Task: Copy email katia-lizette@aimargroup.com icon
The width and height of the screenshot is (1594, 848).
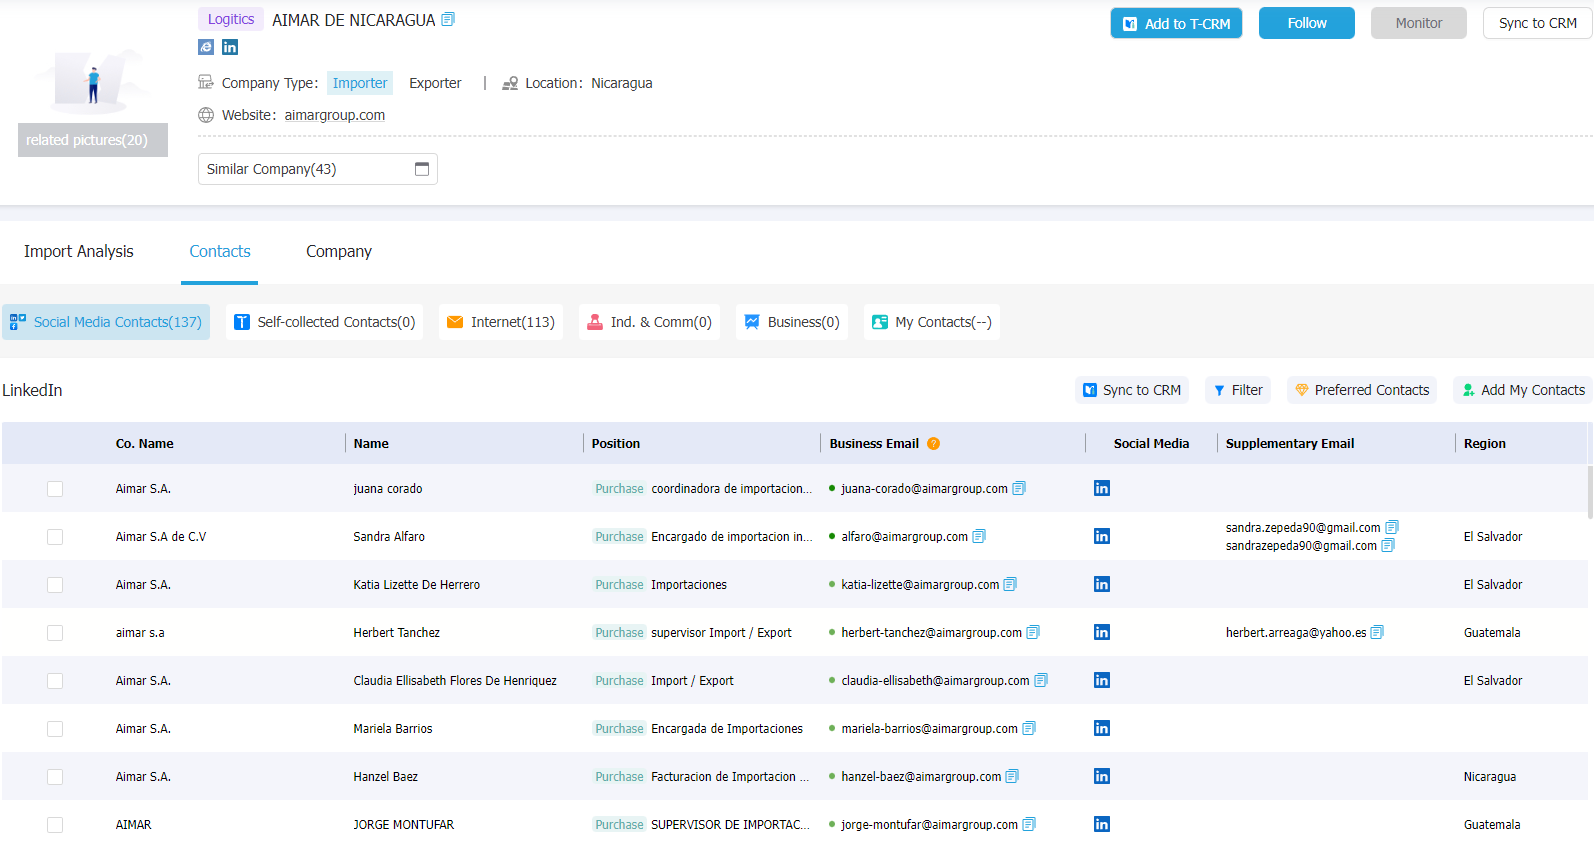Action: pos(1010,584)
